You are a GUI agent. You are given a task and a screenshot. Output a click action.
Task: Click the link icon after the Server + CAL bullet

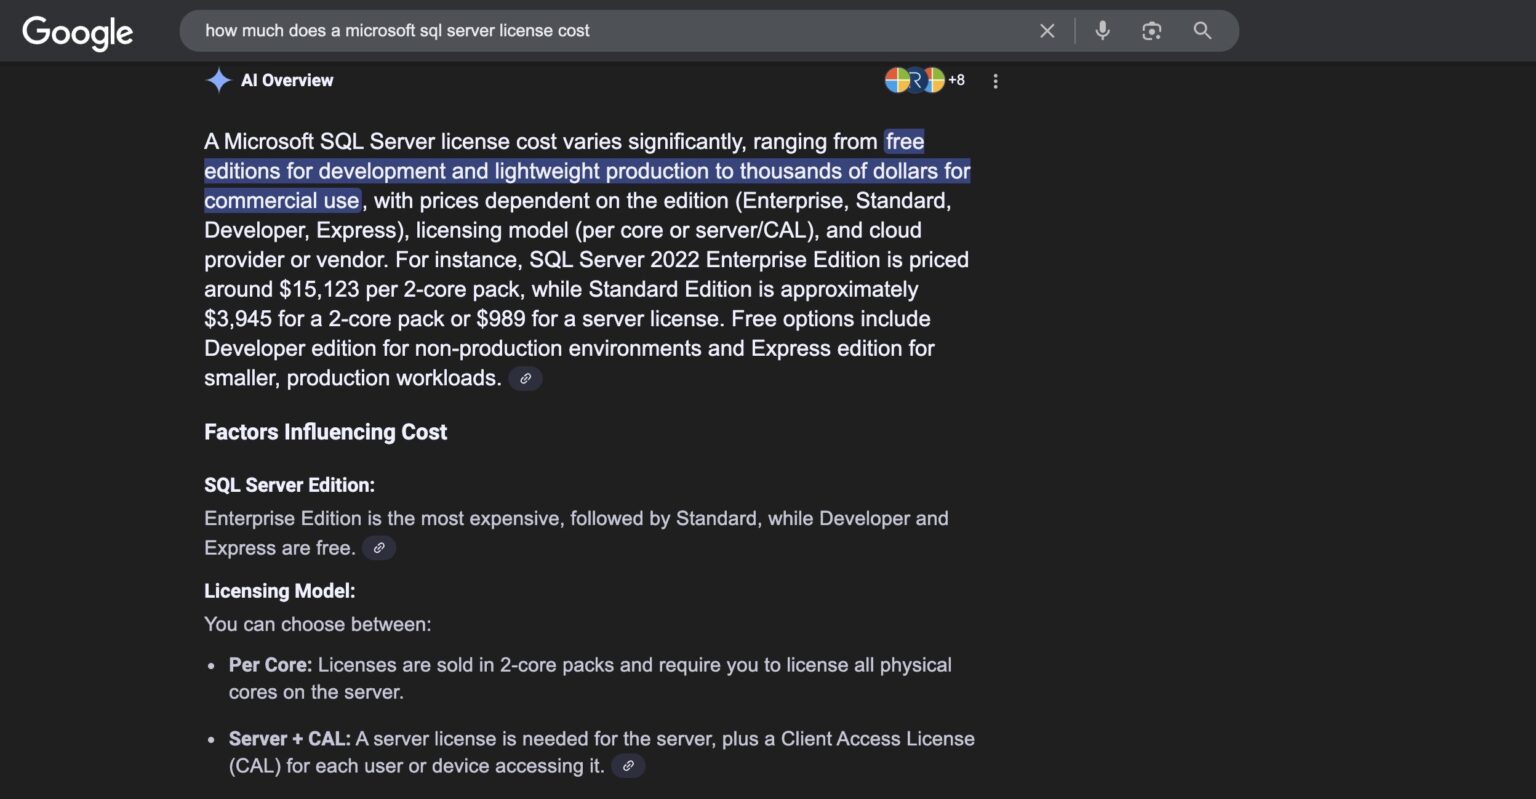pyautogui.click(x=628, y=766)
